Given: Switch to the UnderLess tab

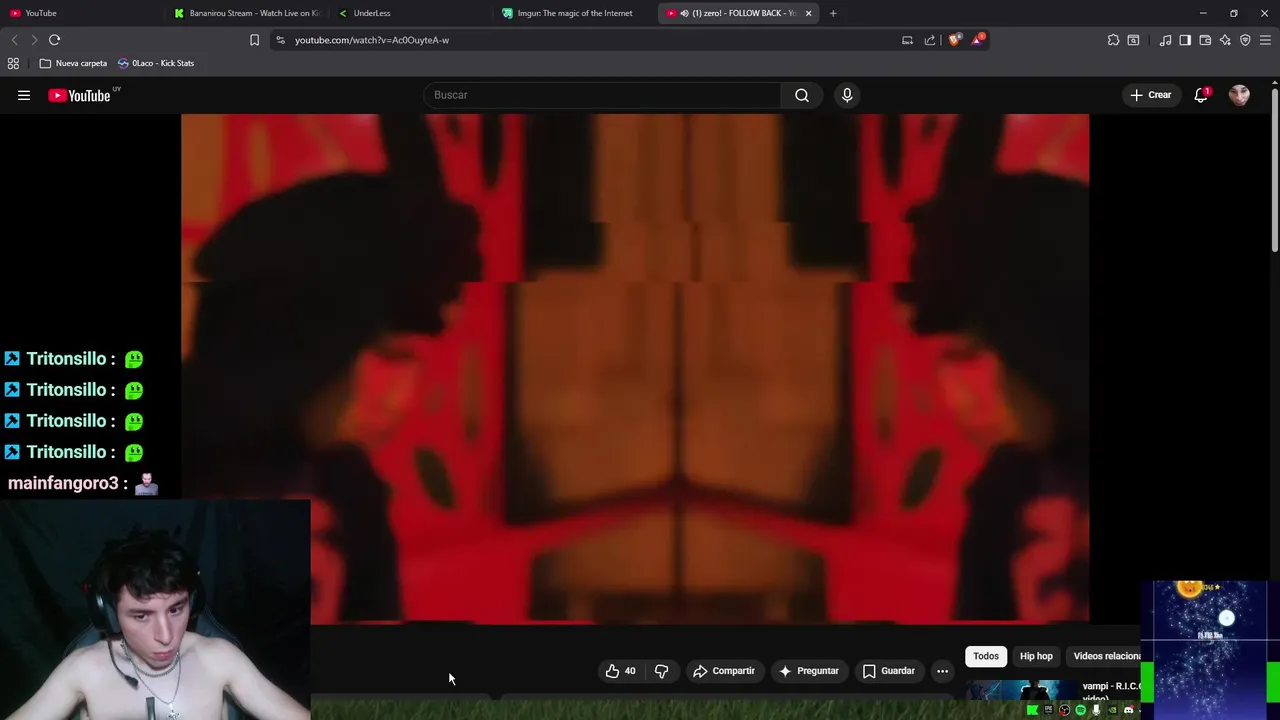Looking at the screenshot, I should 410,13.
